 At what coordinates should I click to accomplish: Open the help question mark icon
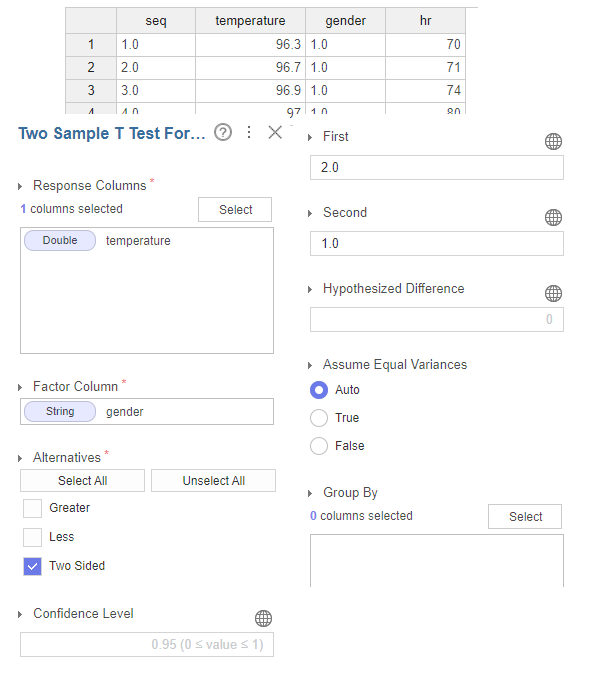coord(223,132)
